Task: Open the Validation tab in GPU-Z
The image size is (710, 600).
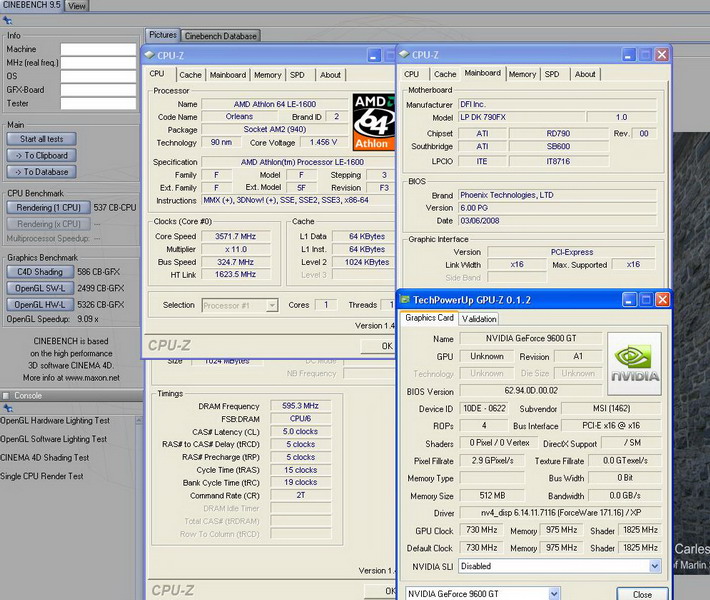Action: 479,319
